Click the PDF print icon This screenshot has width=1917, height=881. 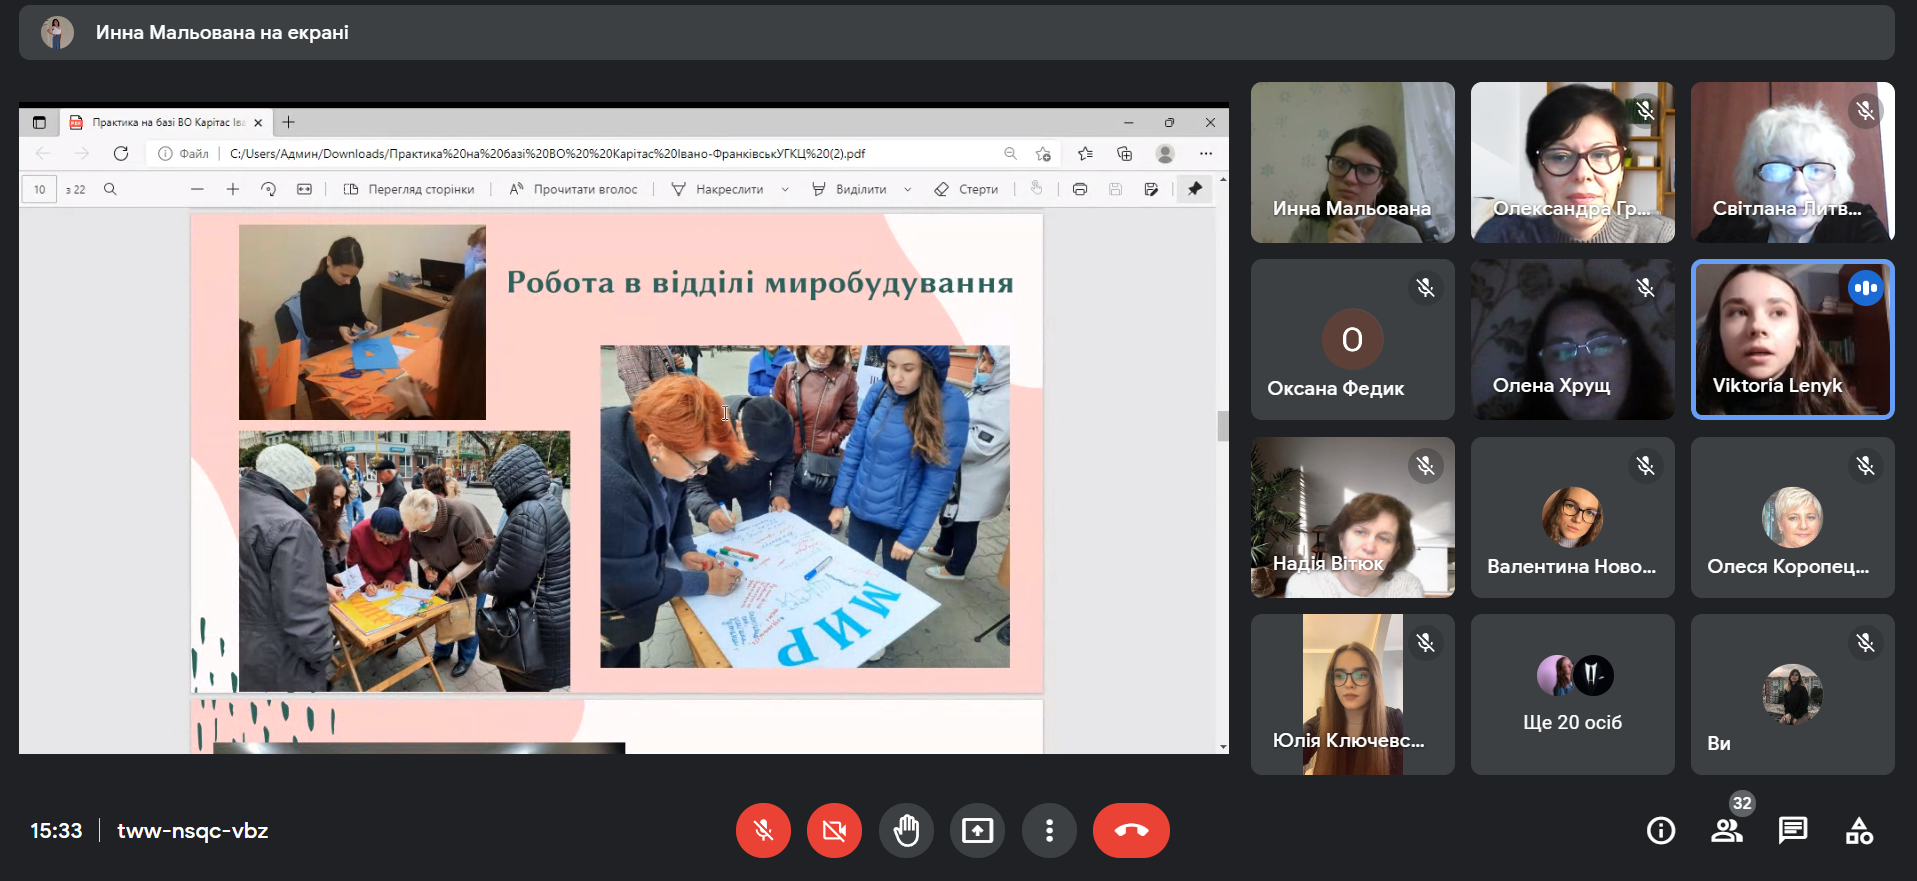1080,189
